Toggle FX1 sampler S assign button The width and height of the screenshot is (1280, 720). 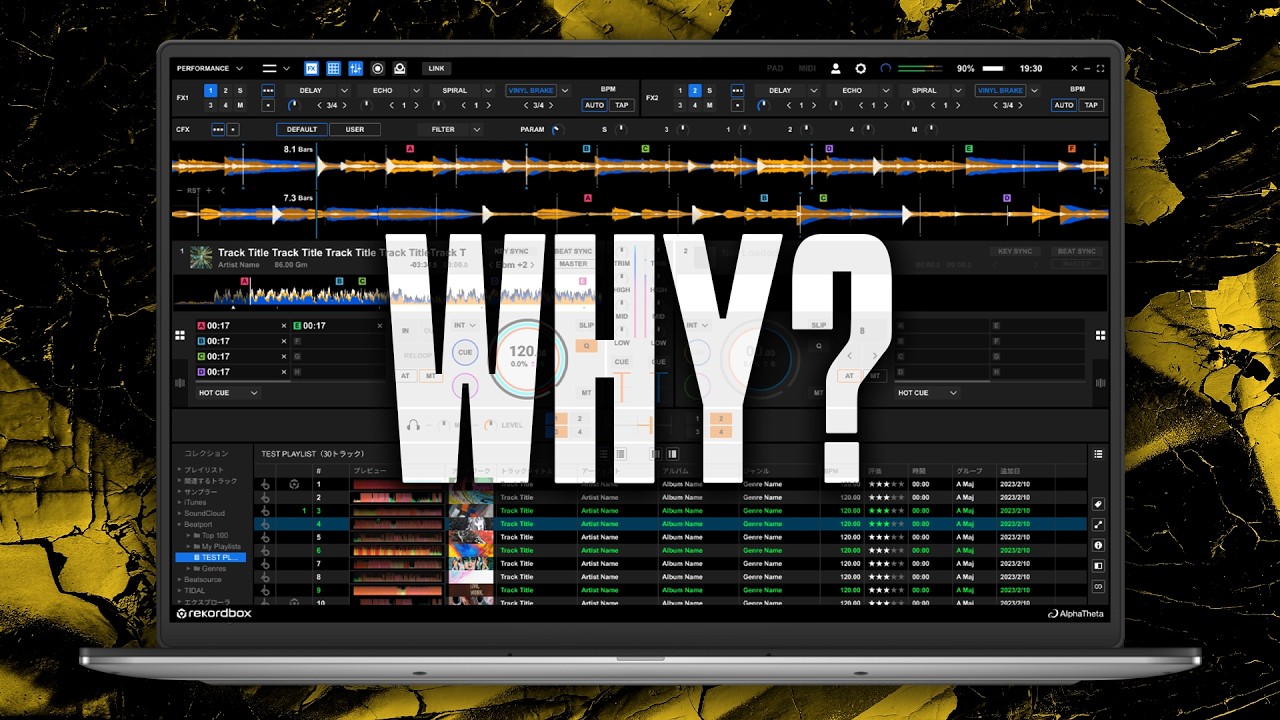[240, 90]
